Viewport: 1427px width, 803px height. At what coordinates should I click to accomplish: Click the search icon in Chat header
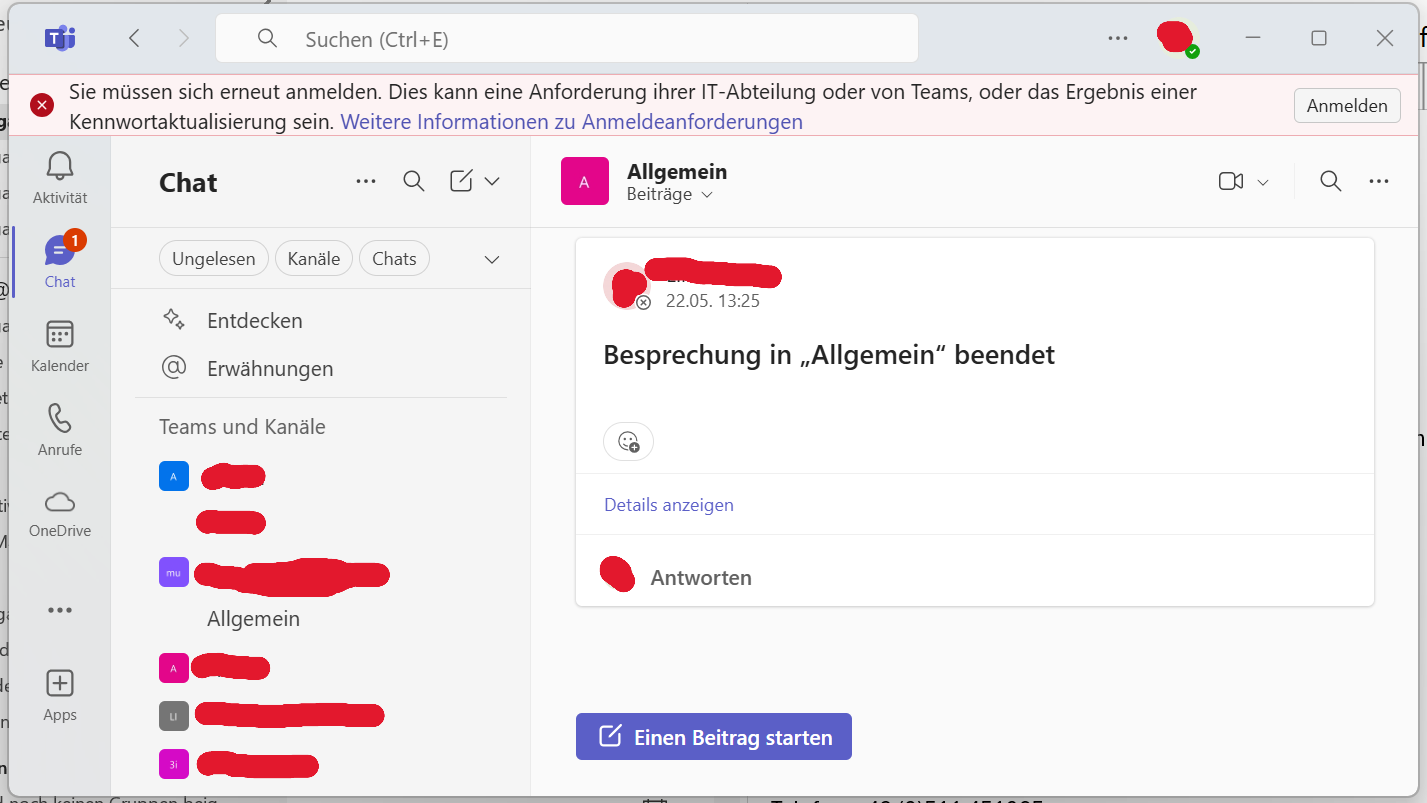click(x=414, y=181)
